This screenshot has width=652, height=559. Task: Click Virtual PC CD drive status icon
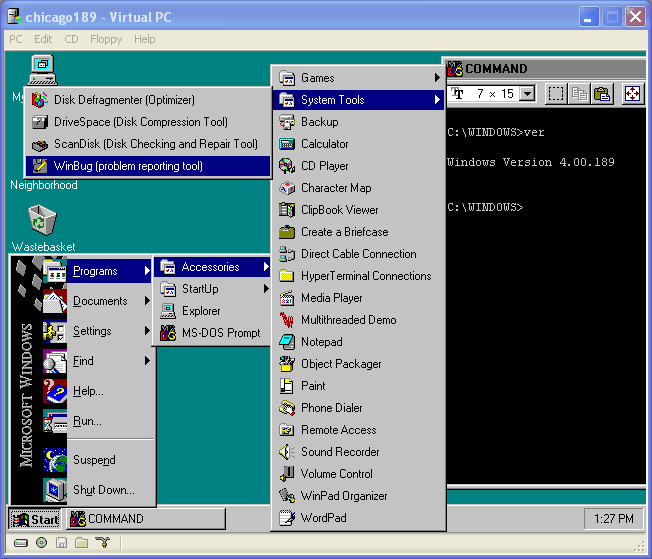pyautogui.click(x=42, y=543)
